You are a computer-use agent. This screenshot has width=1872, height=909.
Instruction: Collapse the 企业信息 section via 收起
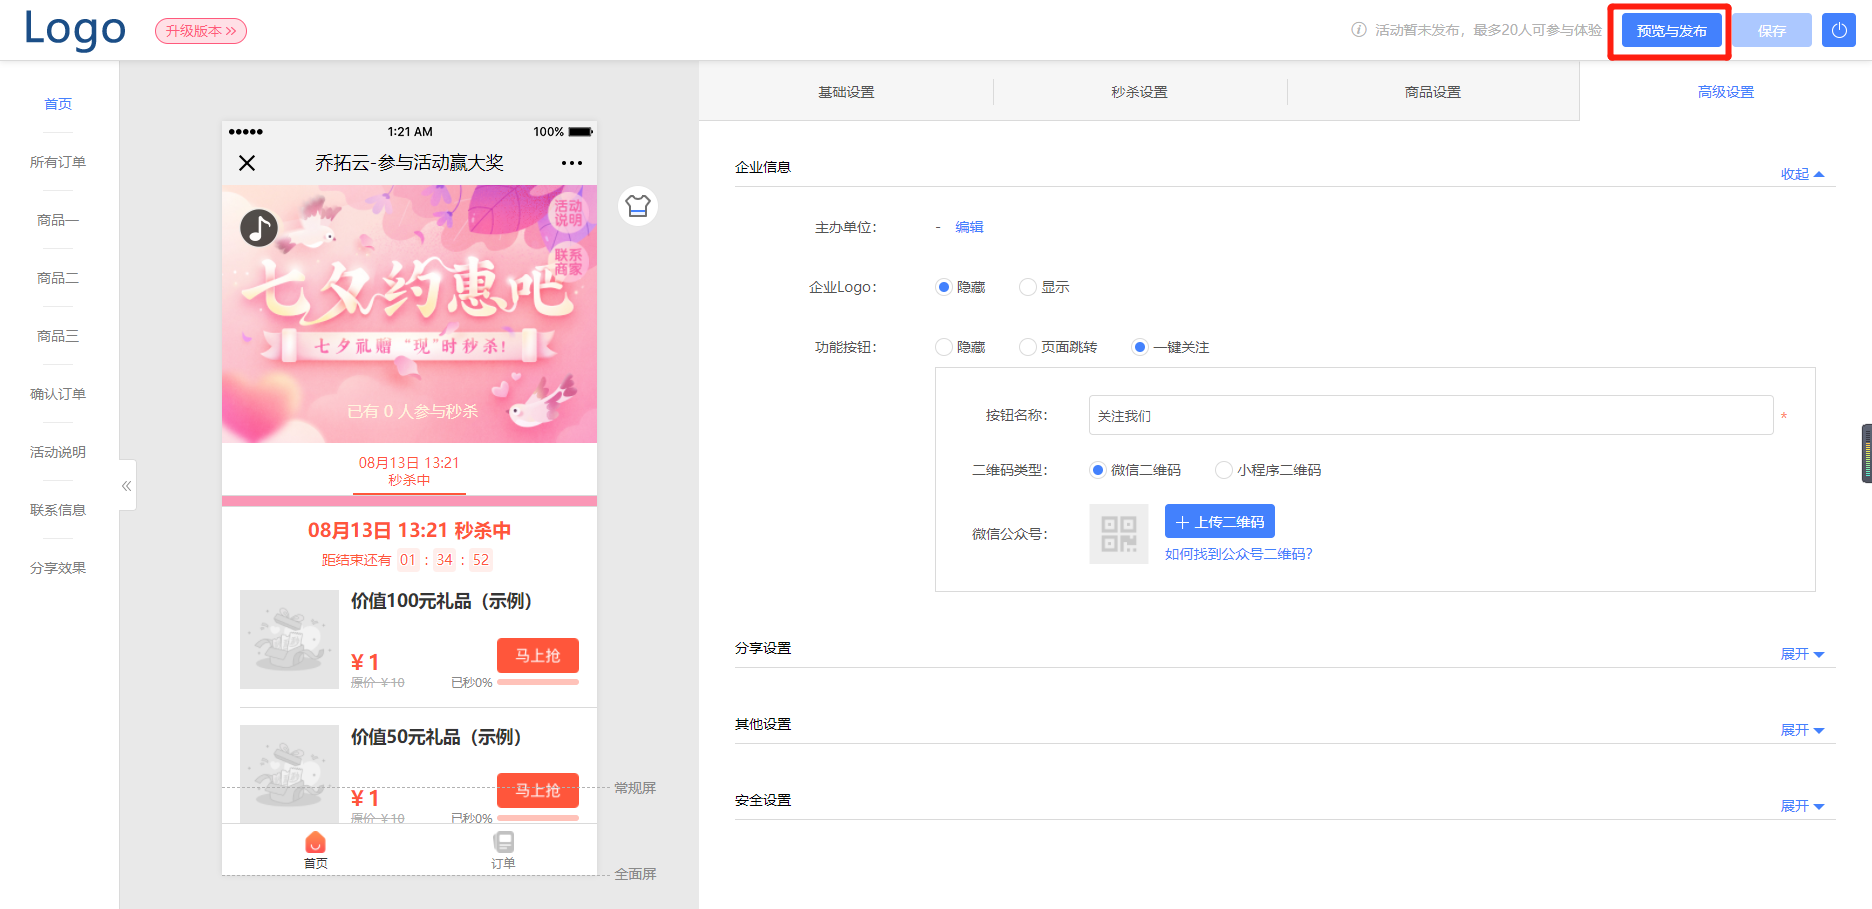pos(1801,174)
